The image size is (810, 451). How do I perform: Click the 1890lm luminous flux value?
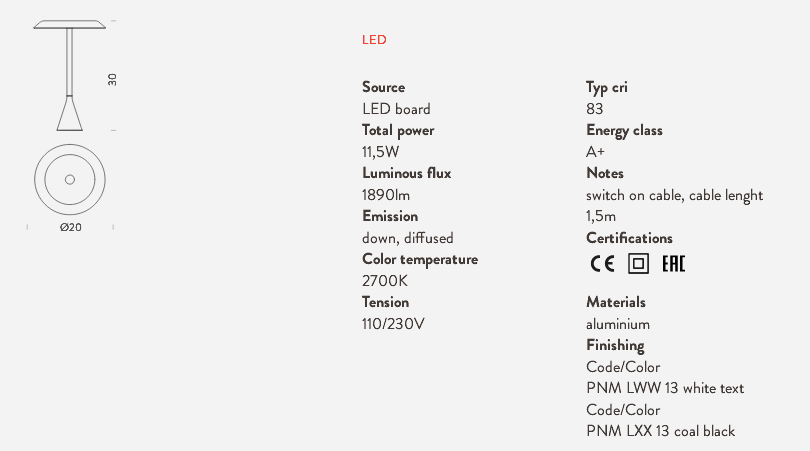coord(386,195)
